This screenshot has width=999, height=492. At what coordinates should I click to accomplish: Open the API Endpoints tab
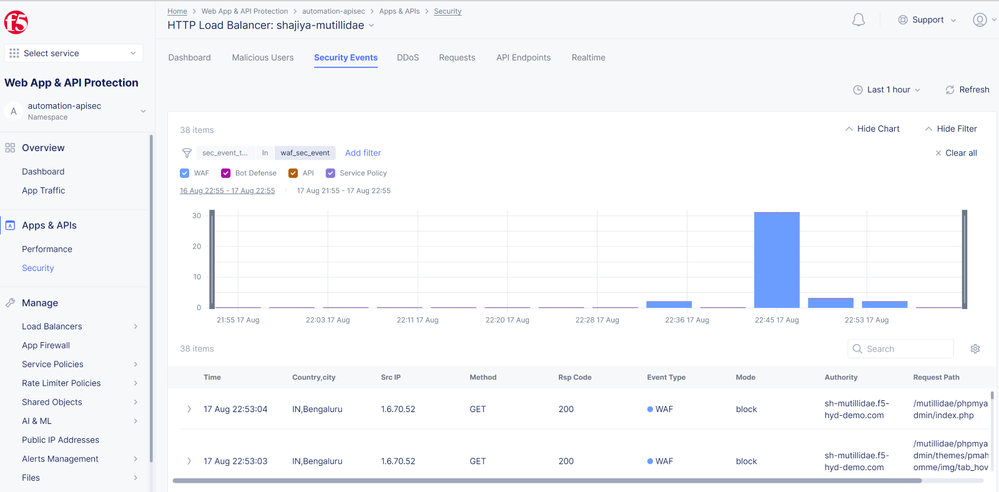tap(523, 58)
